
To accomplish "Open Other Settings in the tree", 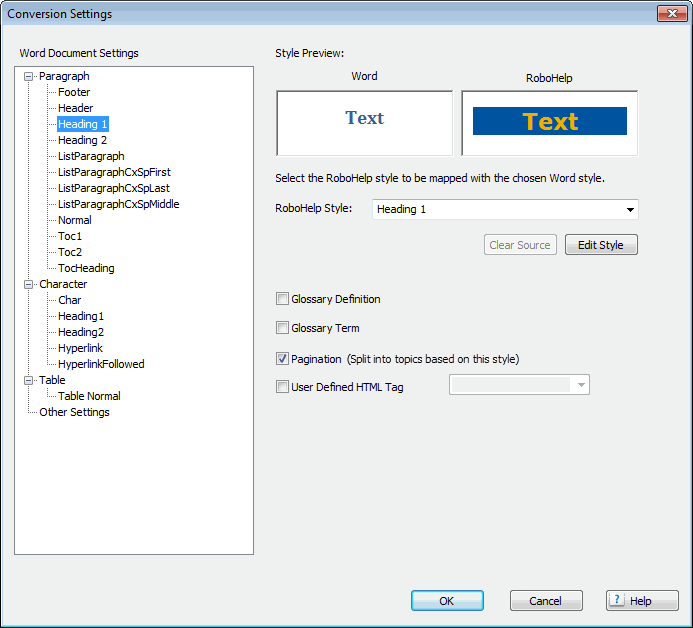I will (74, 412).
